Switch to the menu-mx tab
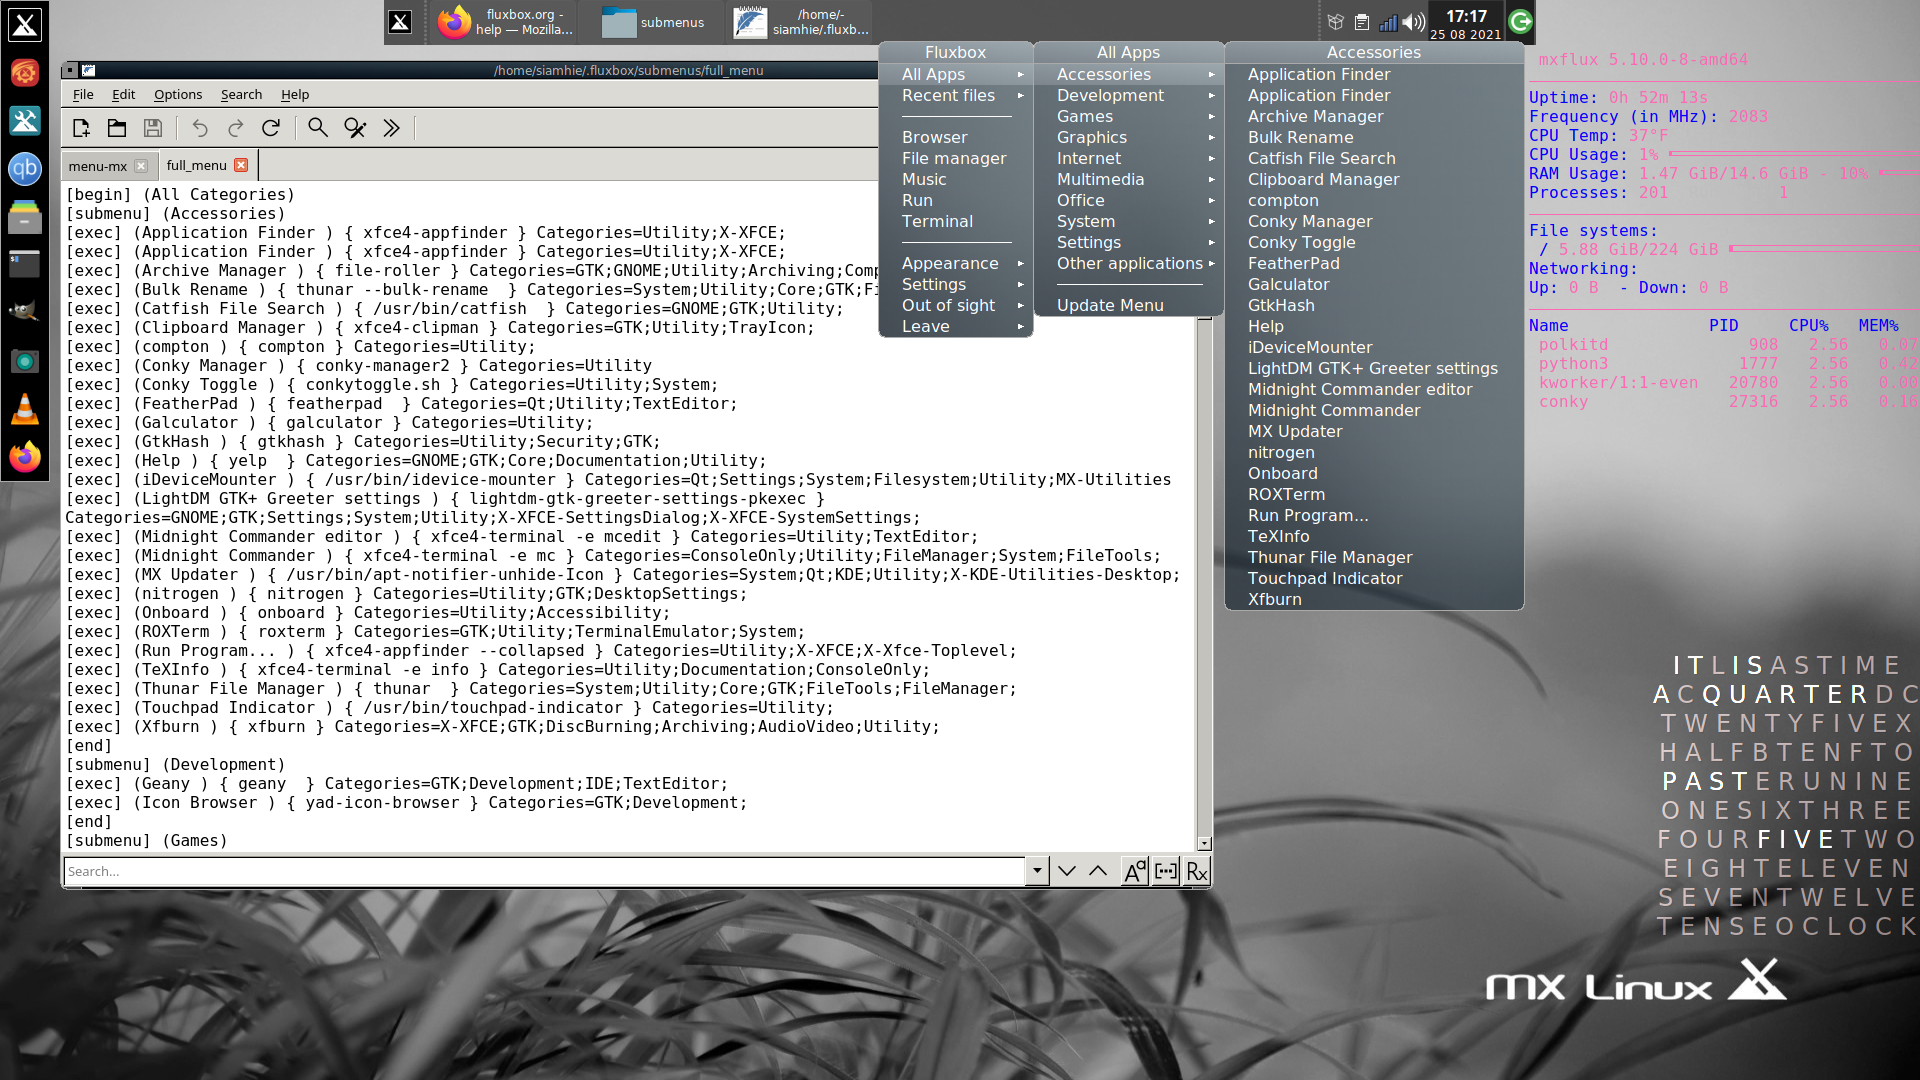The image size is (1920, 1080). 98,166
